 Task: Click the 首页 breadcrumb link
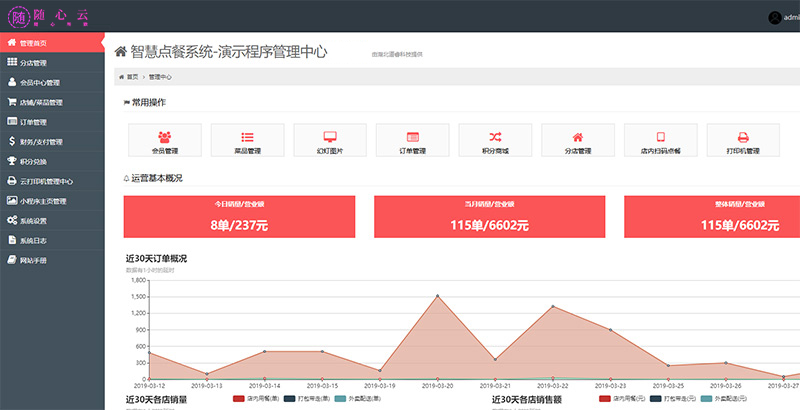[x=131, y=76]
